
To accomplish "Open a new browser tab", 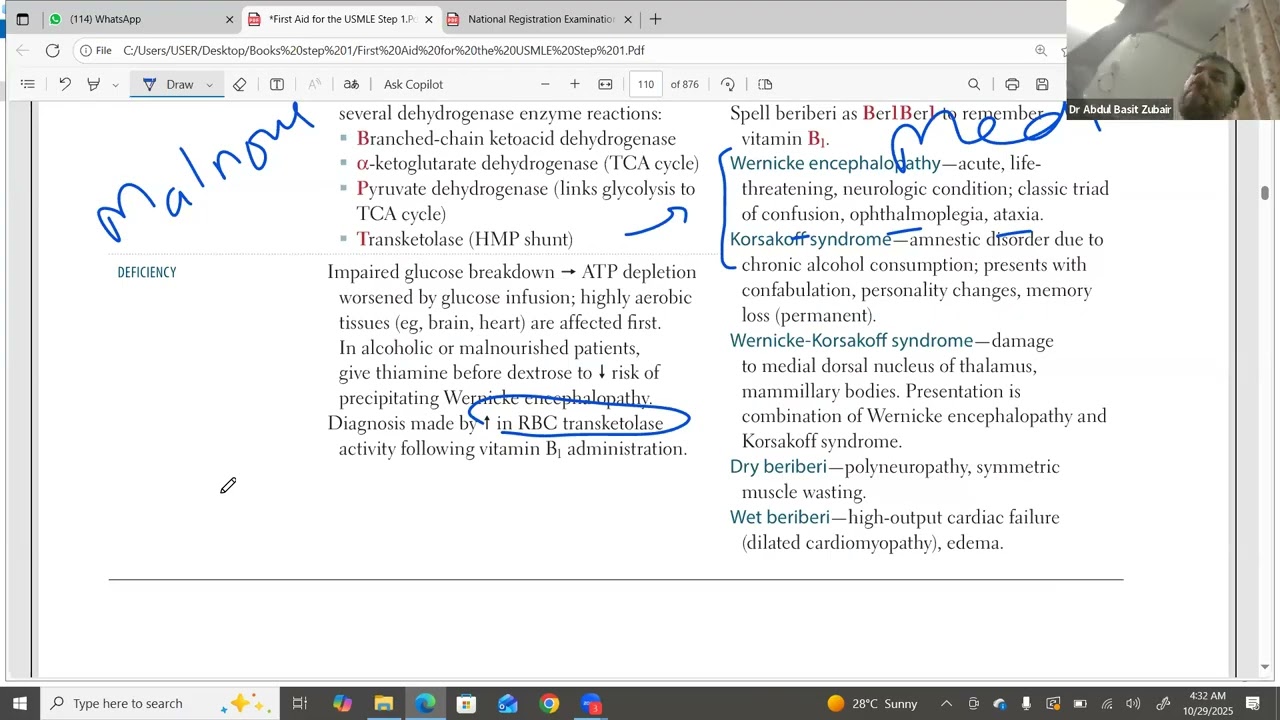I will [655, 19].
